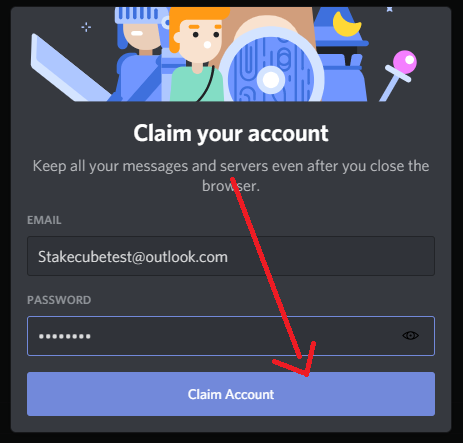Click the PASSWORD field label
The width and height of the screenshot is (463, 443).
(x=59, y=300)
